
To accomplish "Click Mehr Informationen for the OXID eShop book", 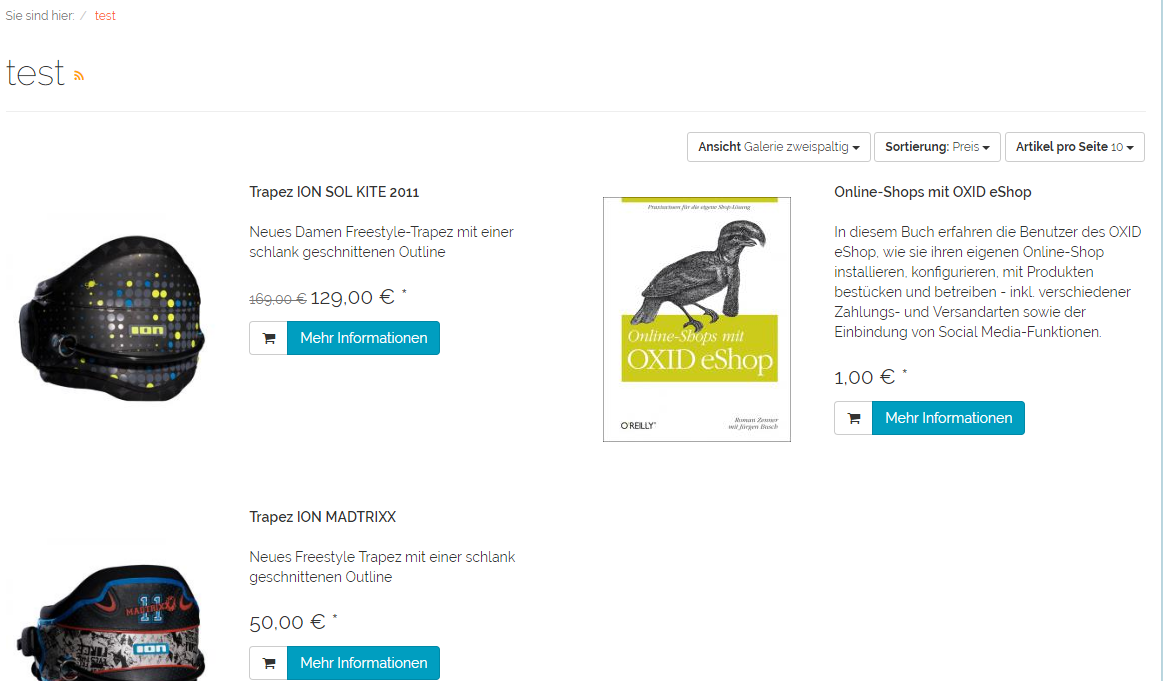I will click(948, 418).
